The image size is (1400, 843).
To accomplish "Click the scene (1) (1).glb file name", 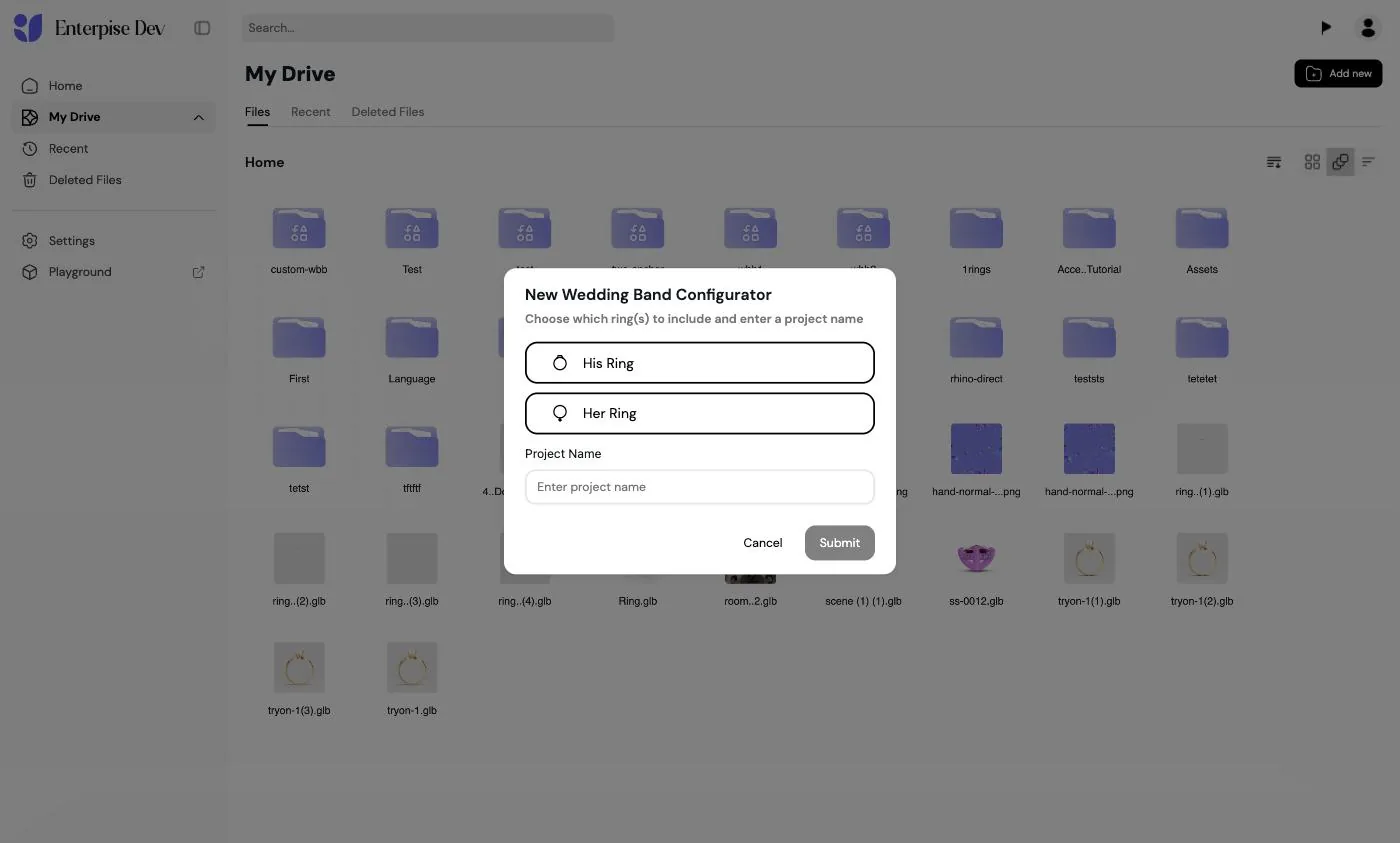I will click(x=864, y=601).
